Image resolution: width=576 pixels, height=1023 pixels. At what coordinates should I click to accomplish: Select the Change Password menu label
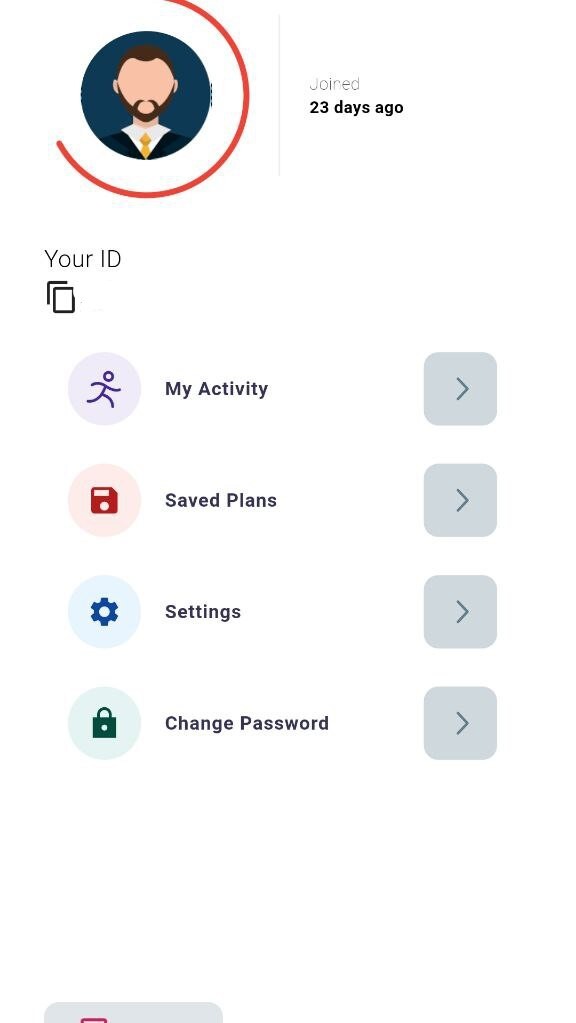pos(247,723)
